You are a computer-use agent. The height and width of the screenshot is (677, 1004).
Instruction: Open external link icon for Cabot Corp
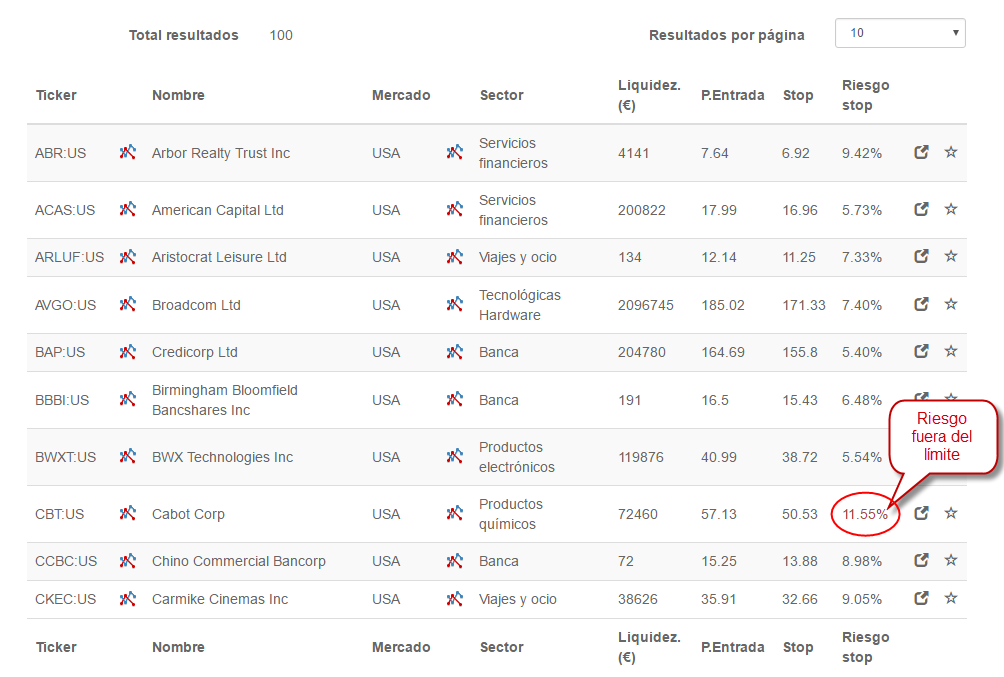pyautogui.click(x=921, y=513)
